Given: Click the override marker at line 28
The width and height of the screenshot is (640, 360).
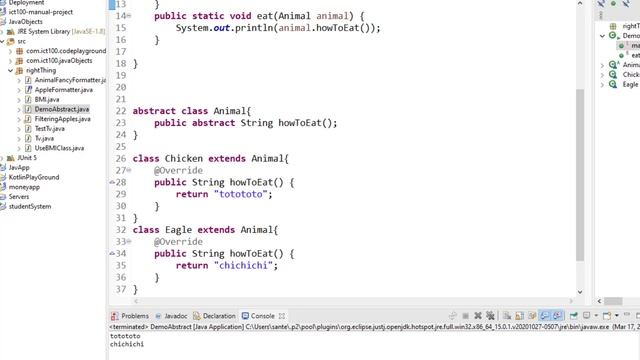Looking at the screenshot, I should [x=112, y=182].
